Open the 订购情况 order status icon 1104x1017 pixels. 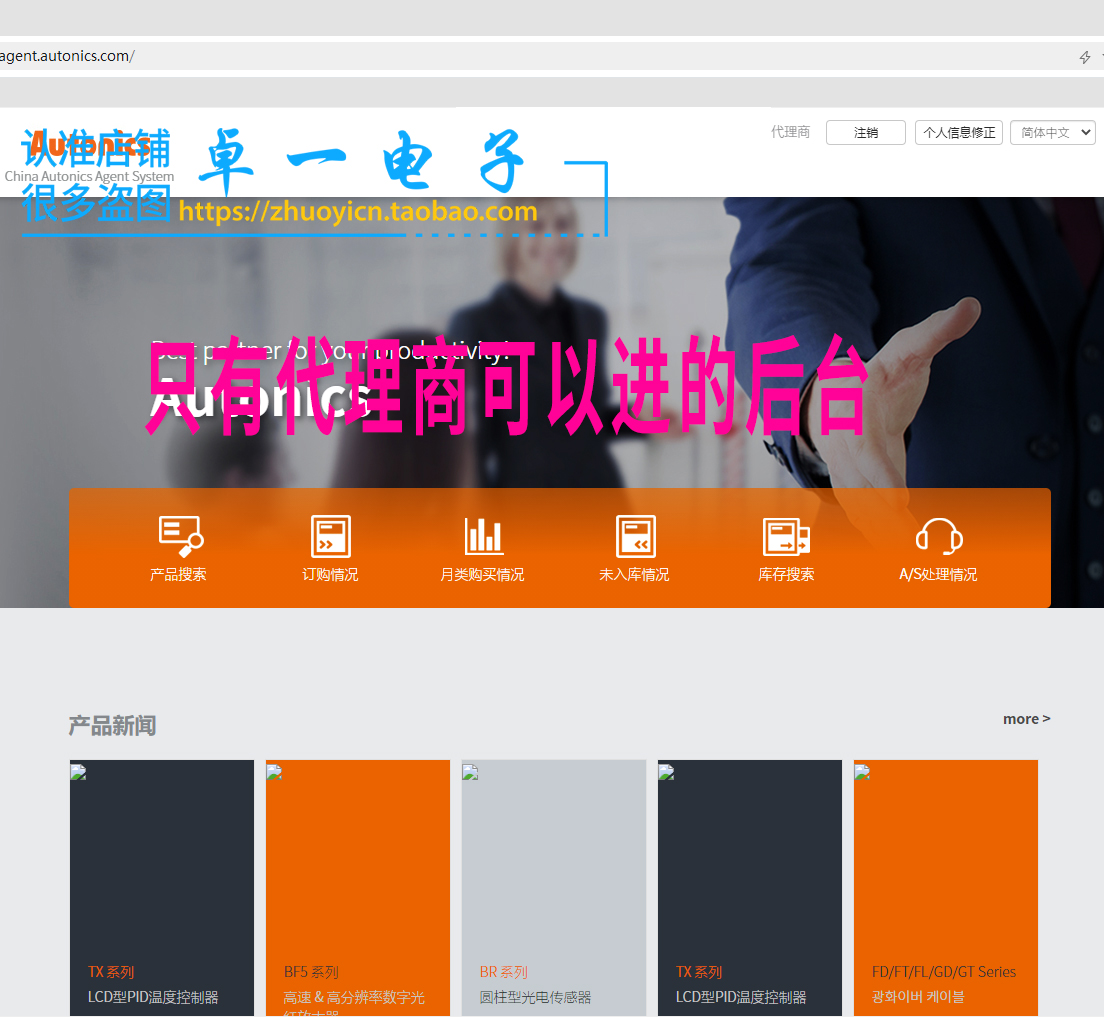[x=330, y=537]
